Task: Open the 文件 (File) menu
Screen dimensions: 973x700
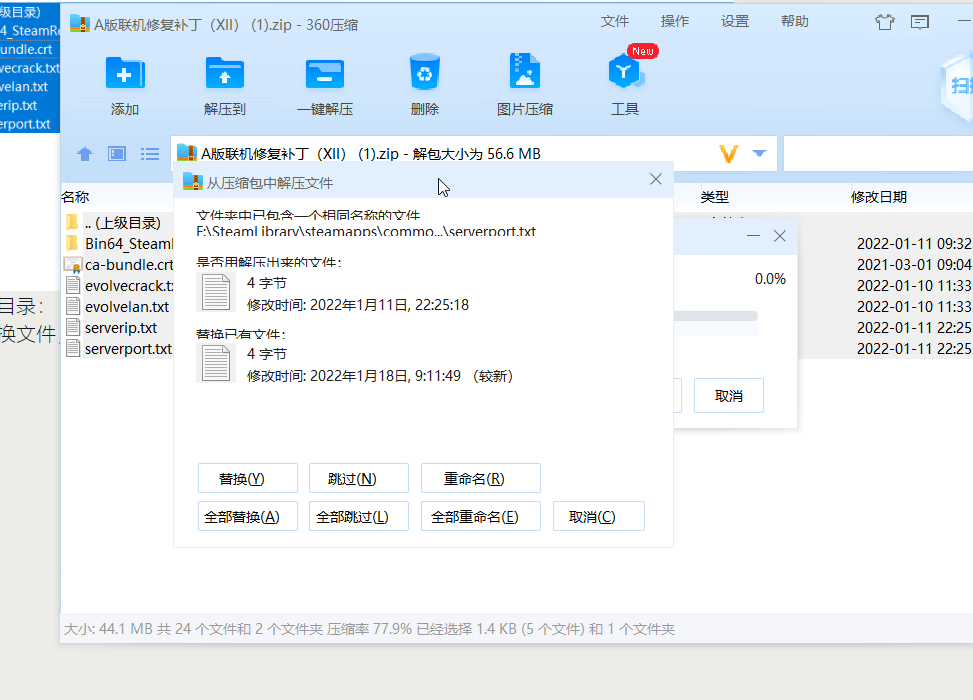Action: (x=614, y=21)
